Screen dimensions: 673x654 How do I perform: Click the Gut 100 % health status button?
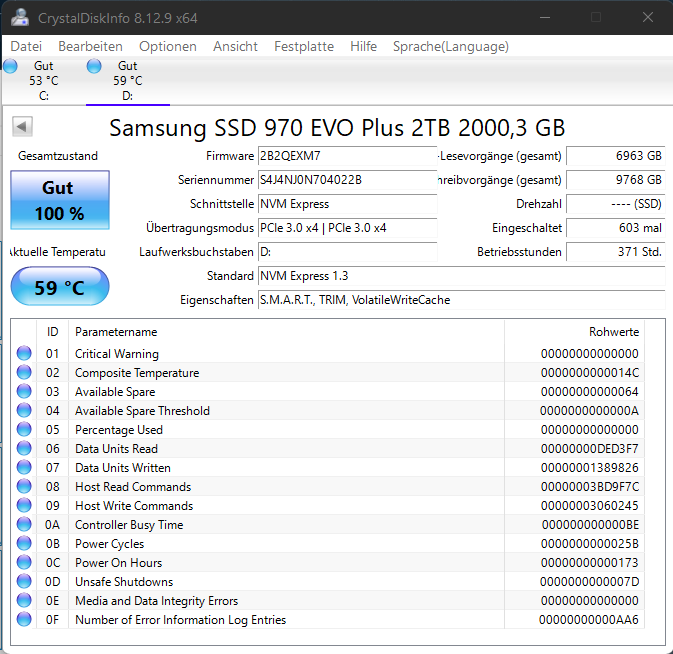60,200
